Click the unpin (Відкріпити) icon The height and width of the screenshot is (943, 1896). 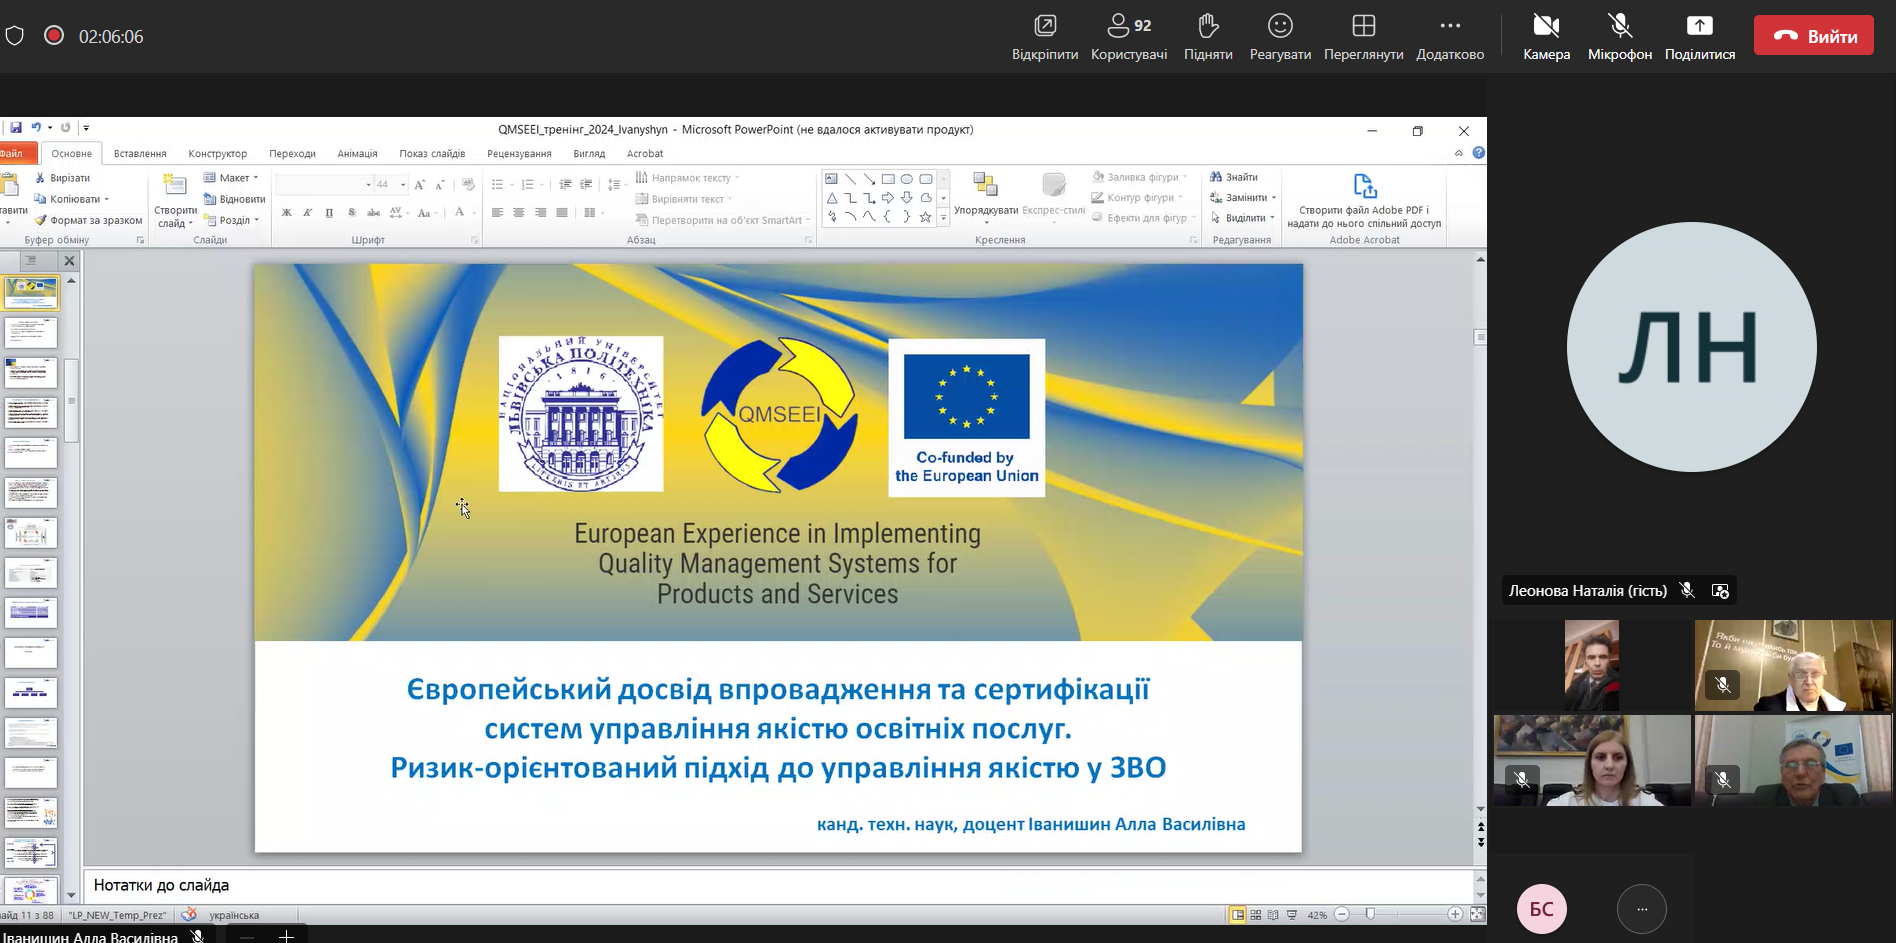1045,26
